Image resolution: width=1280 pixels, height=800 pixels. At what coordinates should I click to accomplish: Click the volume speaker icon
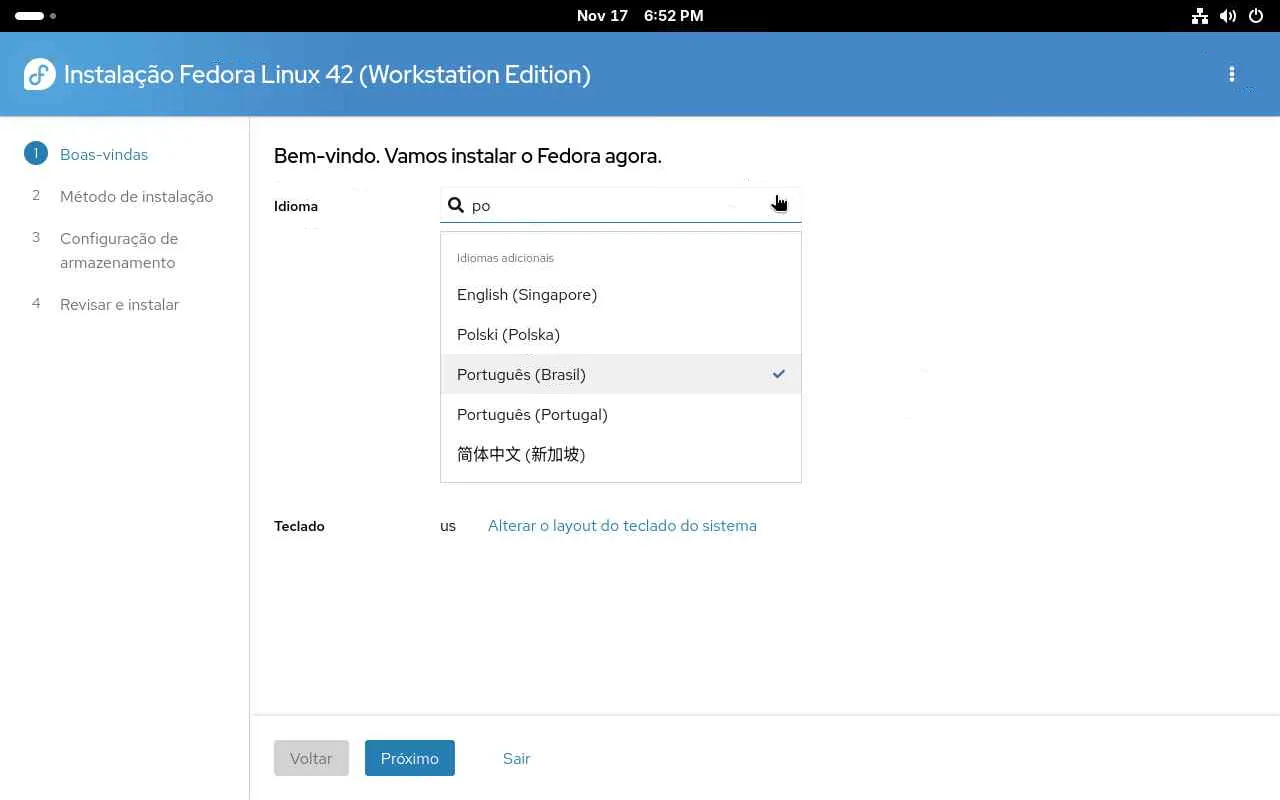tap(1228, 16)
